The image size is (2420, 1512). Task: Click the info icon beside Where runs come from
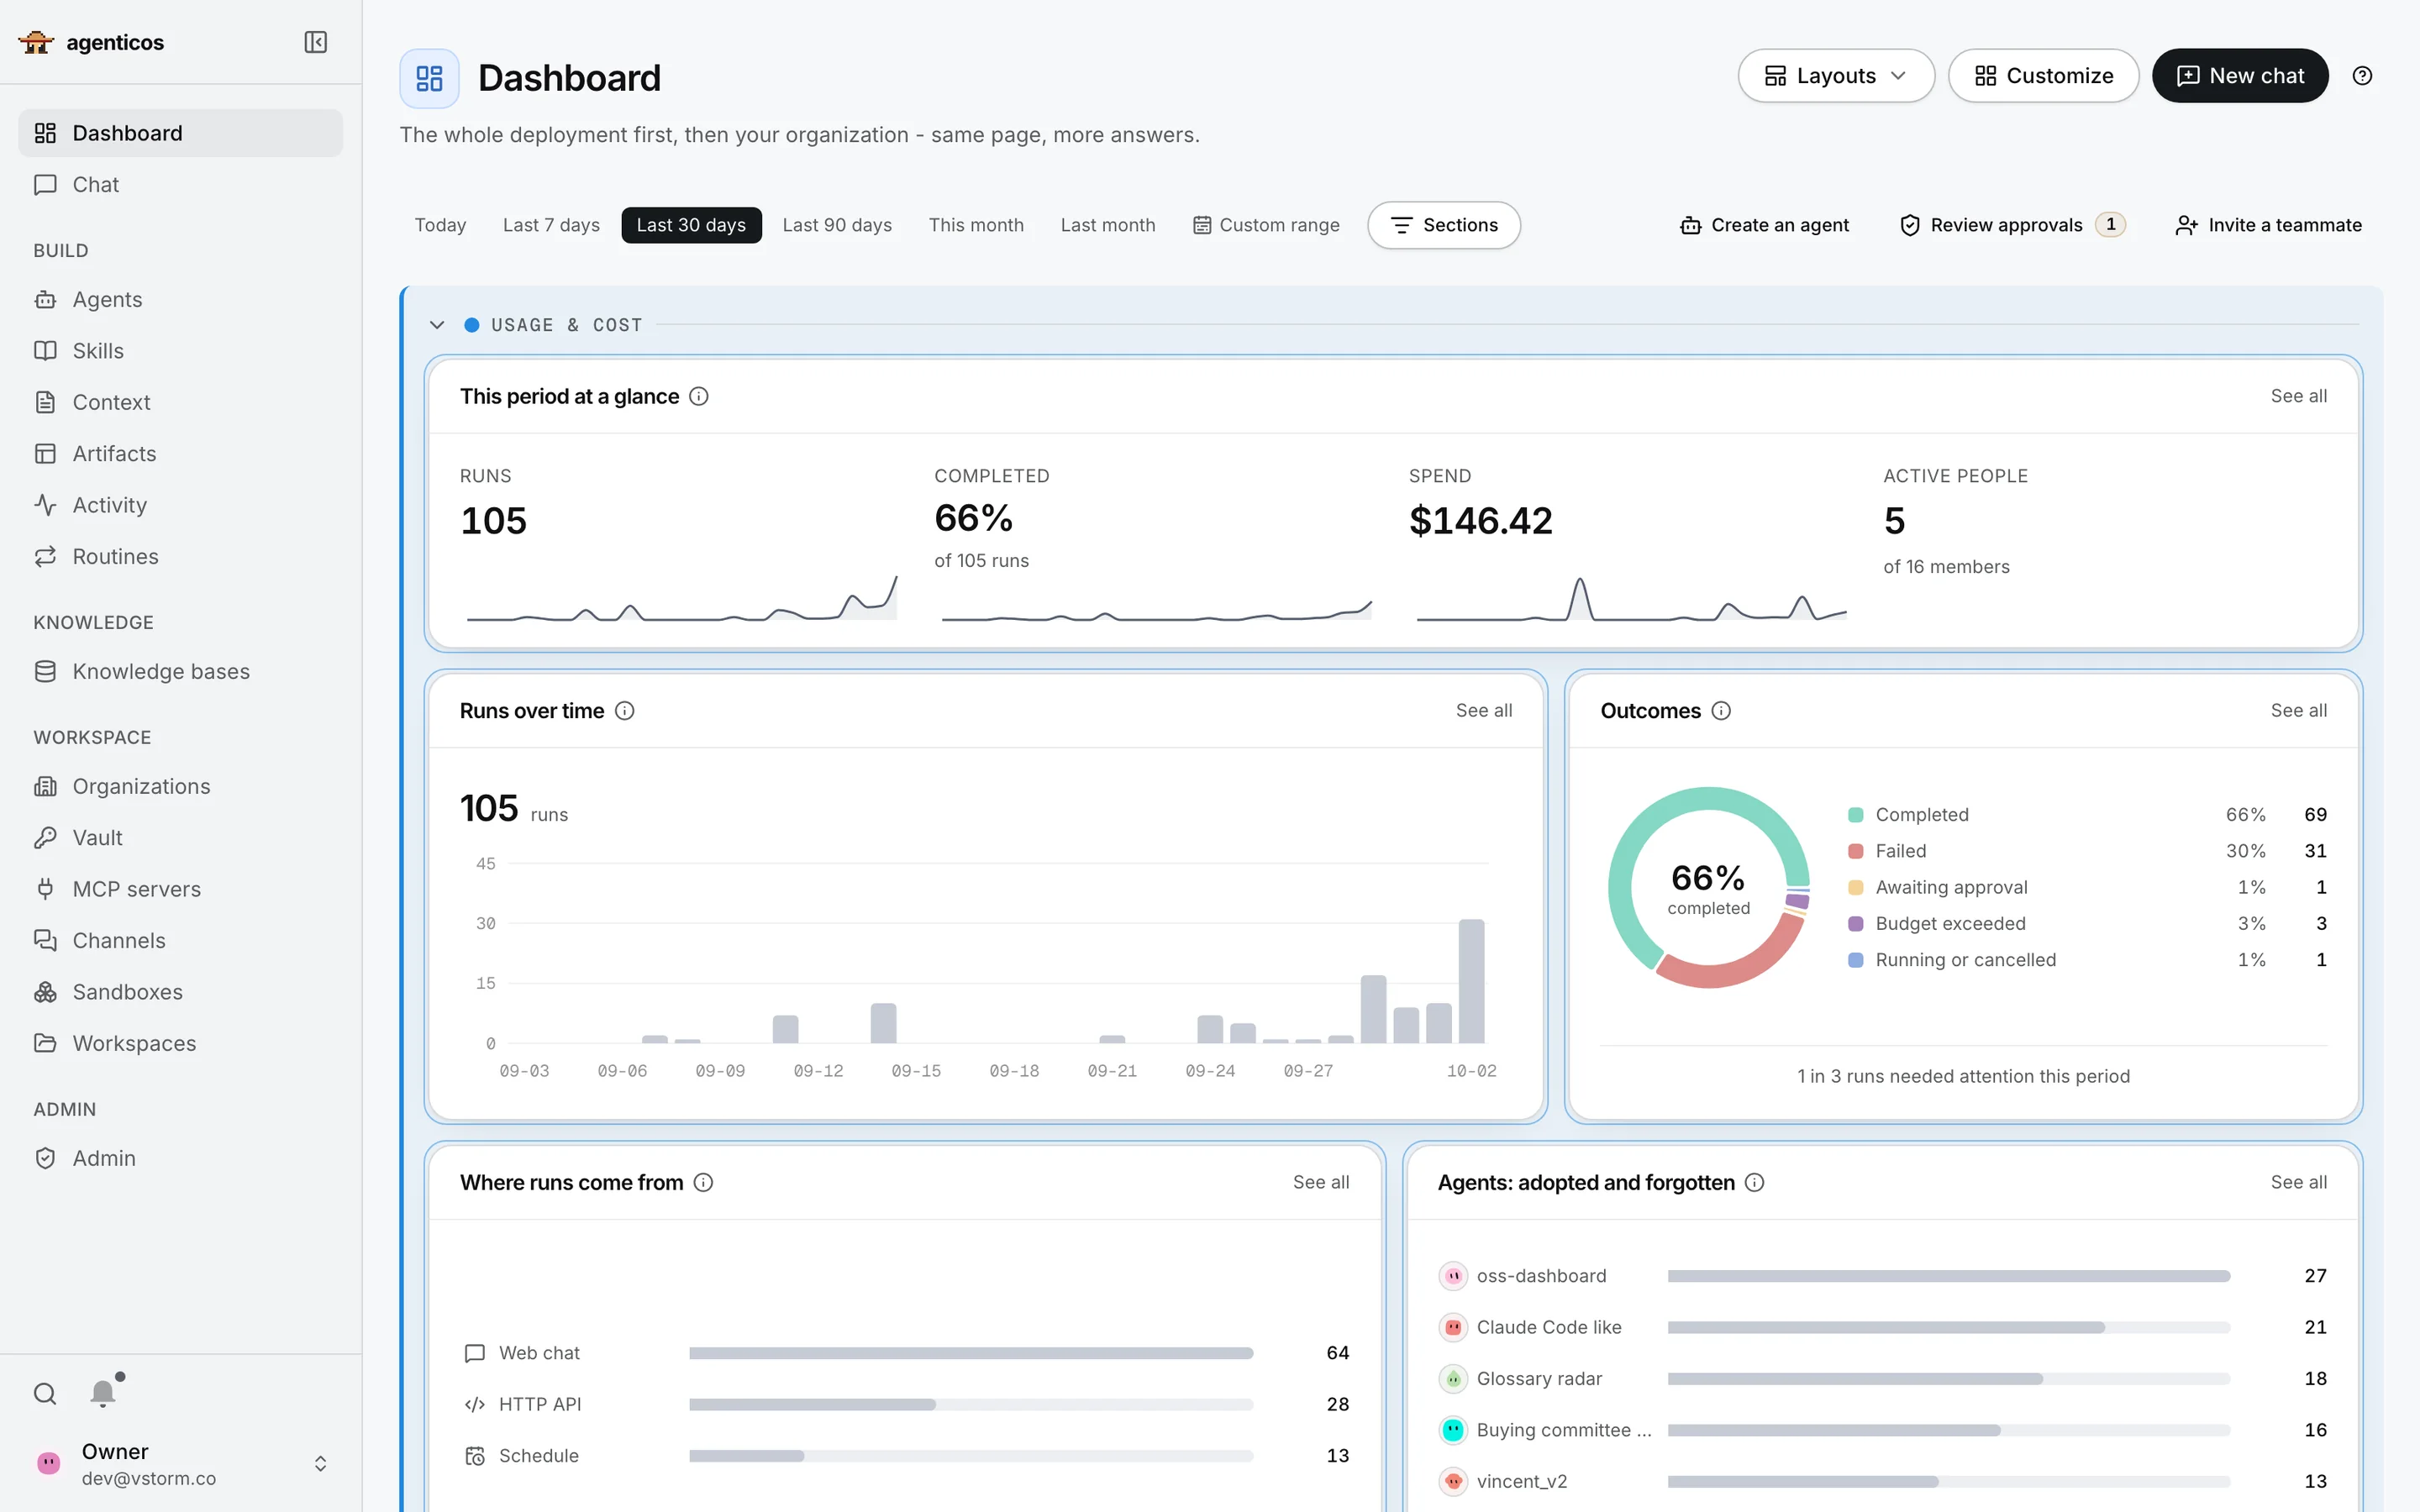pos(704,1183)
